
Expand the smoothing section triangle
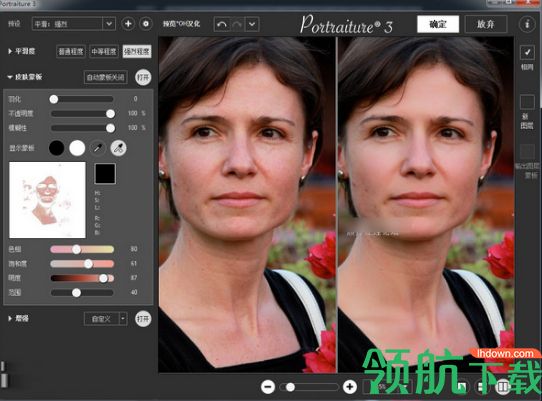[x=10, y=51]
